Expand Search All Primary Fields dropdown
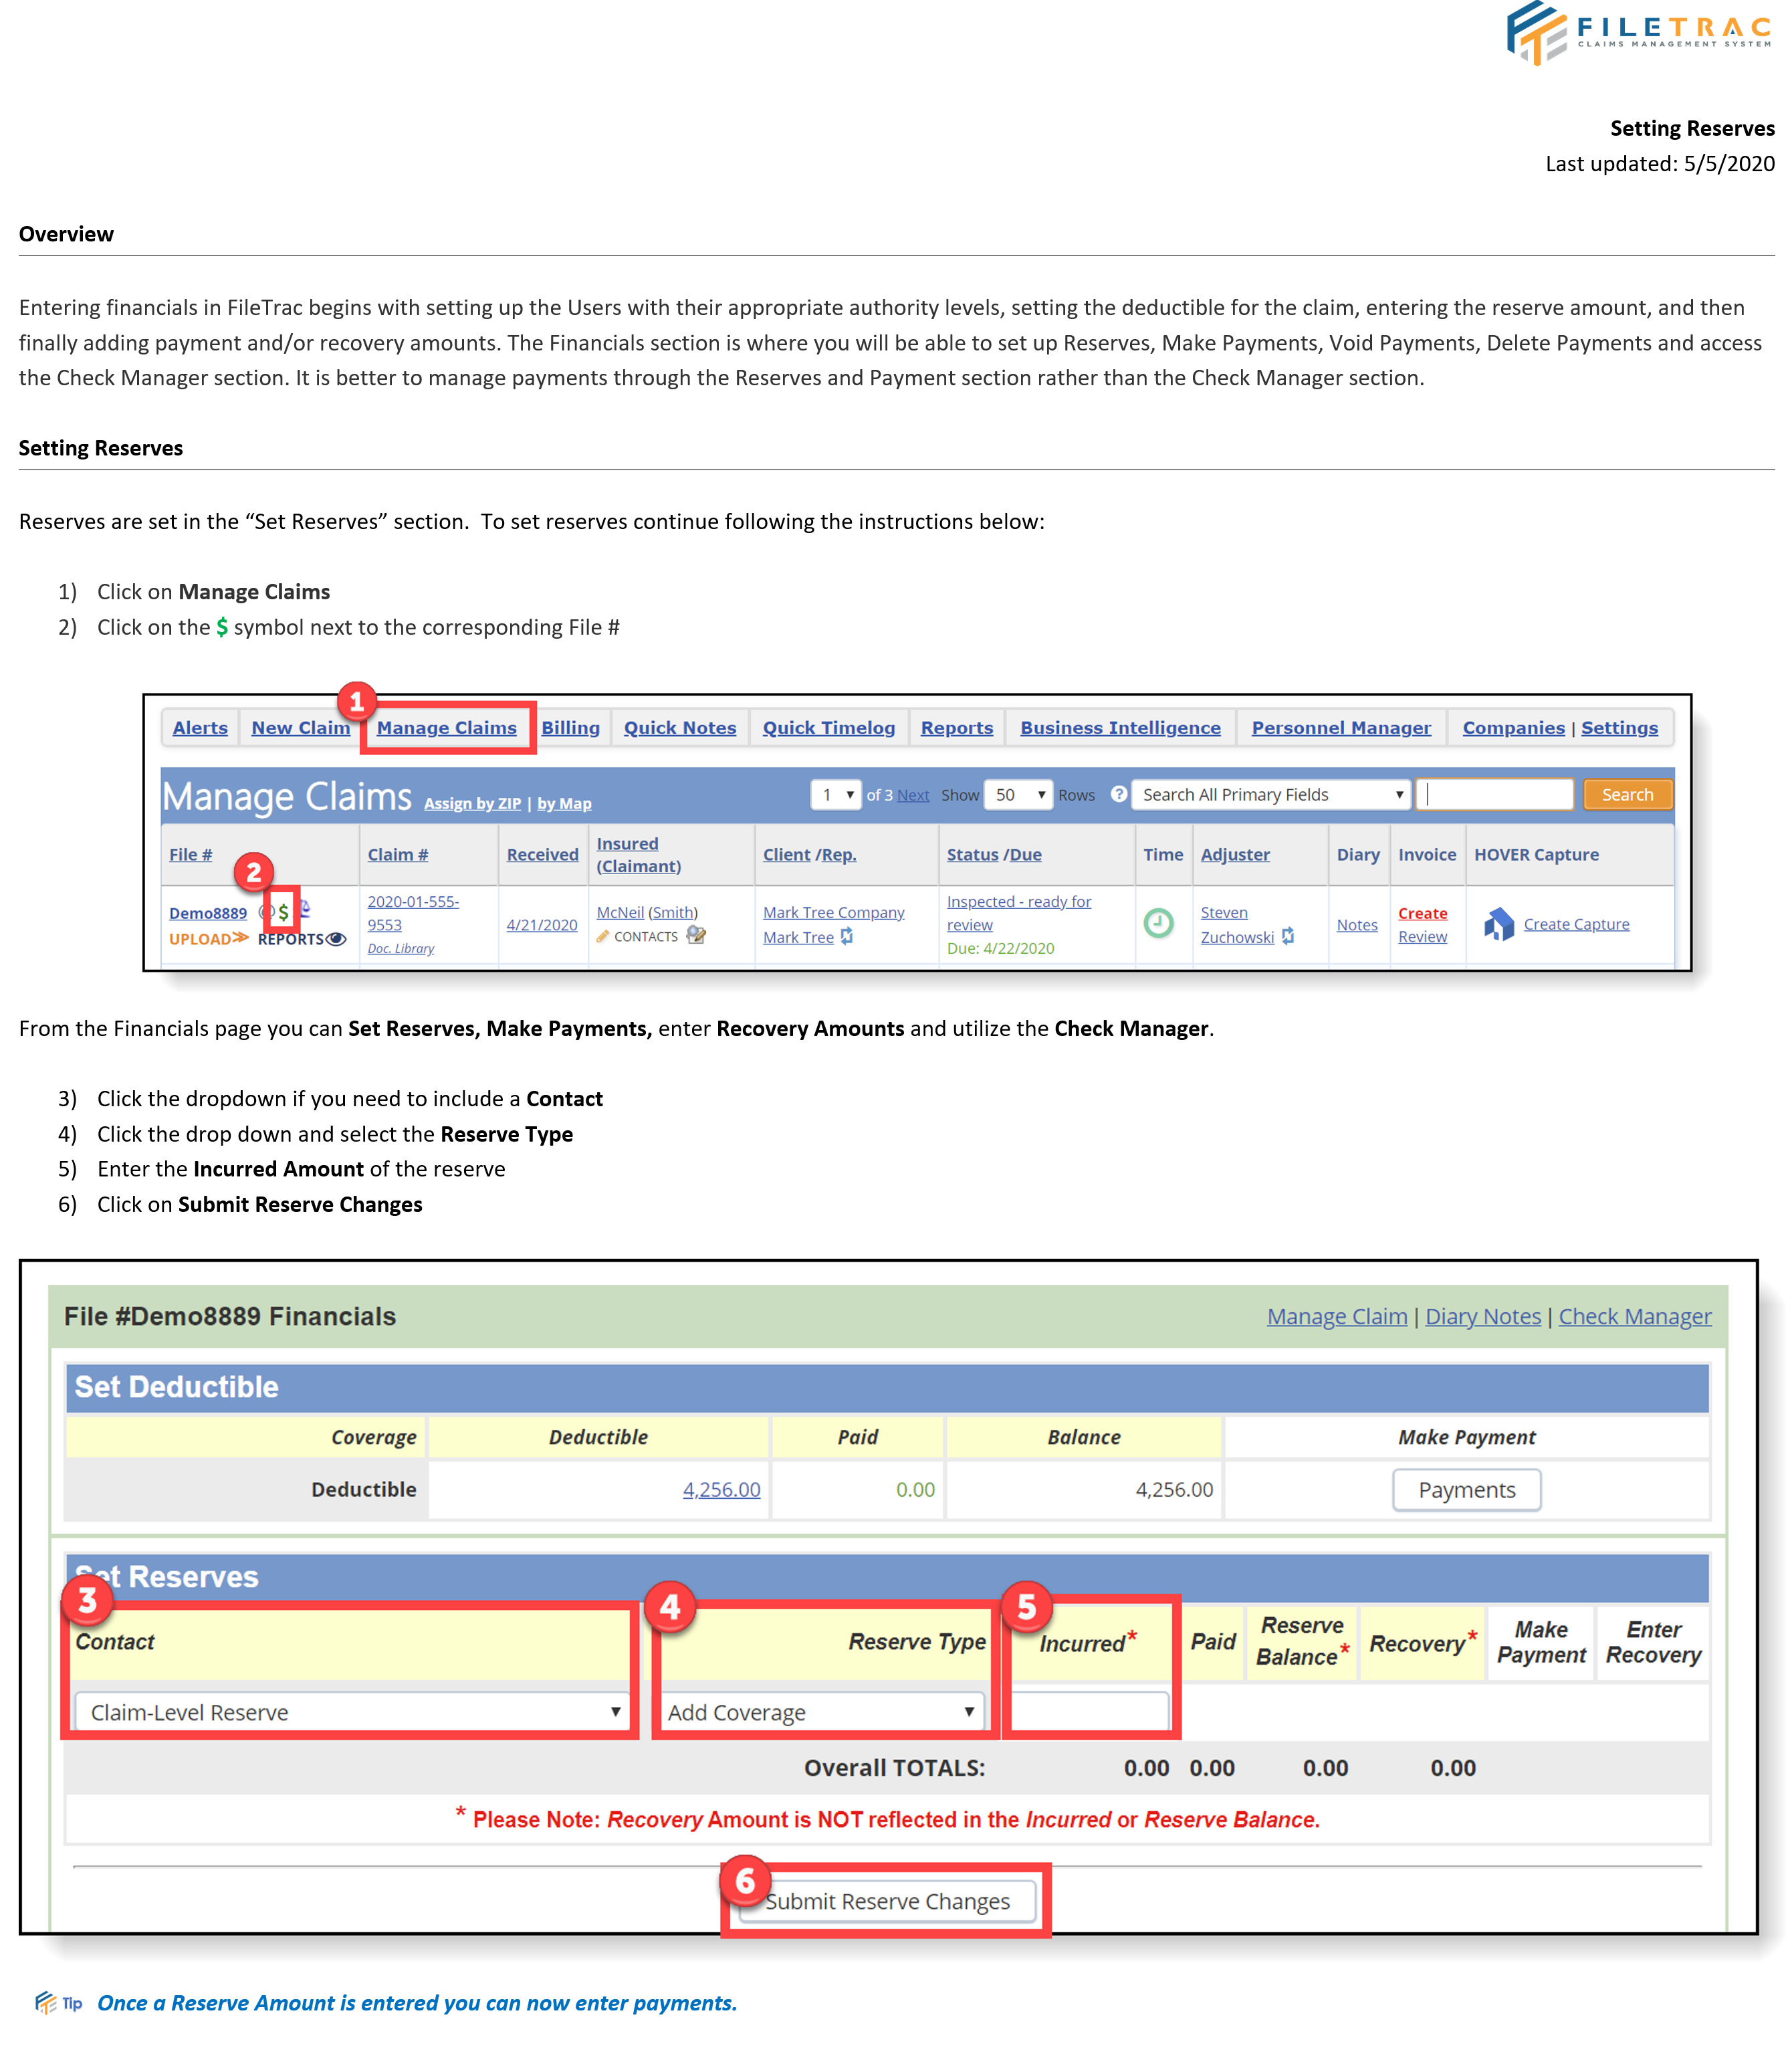 click(x=1270, y=795)
